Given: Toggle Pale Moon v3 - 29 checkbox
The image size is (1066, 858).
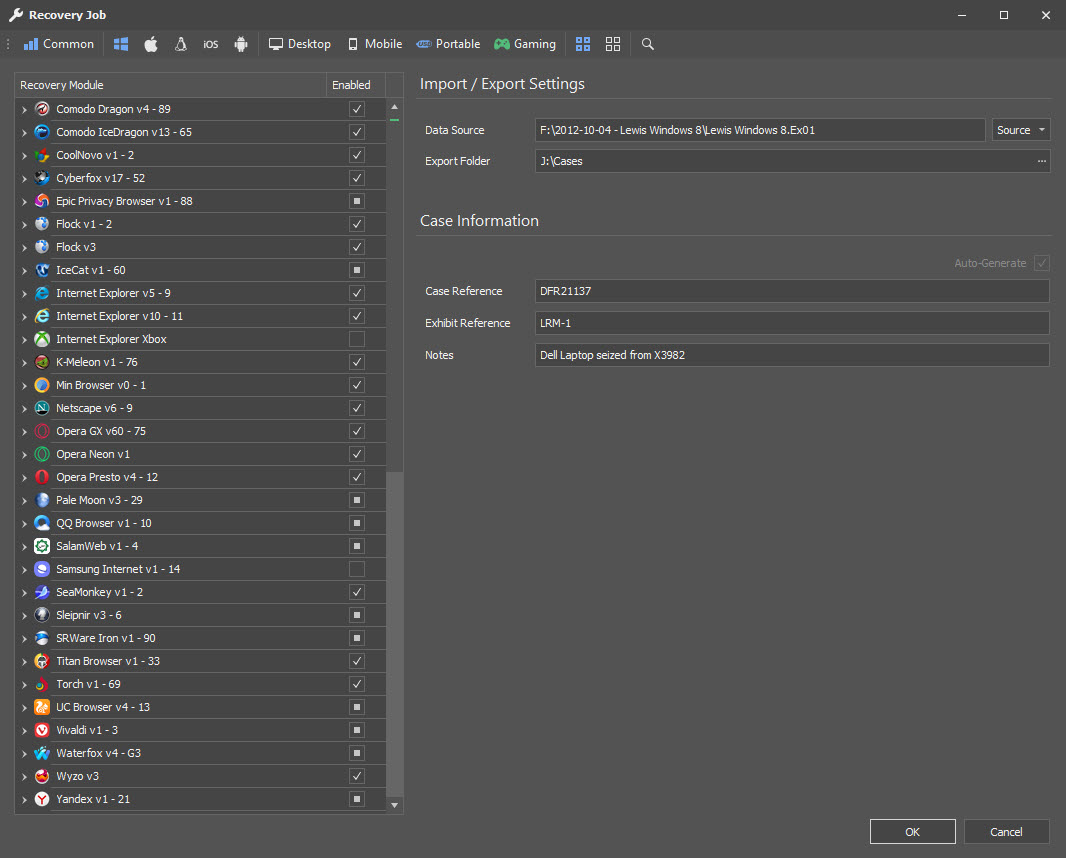Looking at the screenshot, I should pyautogui.click(x=357, y=500).
